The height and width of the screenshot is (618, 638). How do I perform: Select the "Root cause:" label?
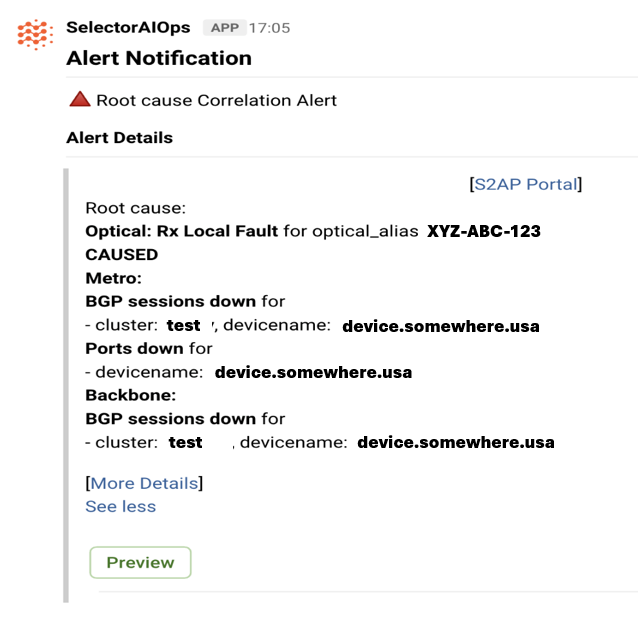click(135, 208)
